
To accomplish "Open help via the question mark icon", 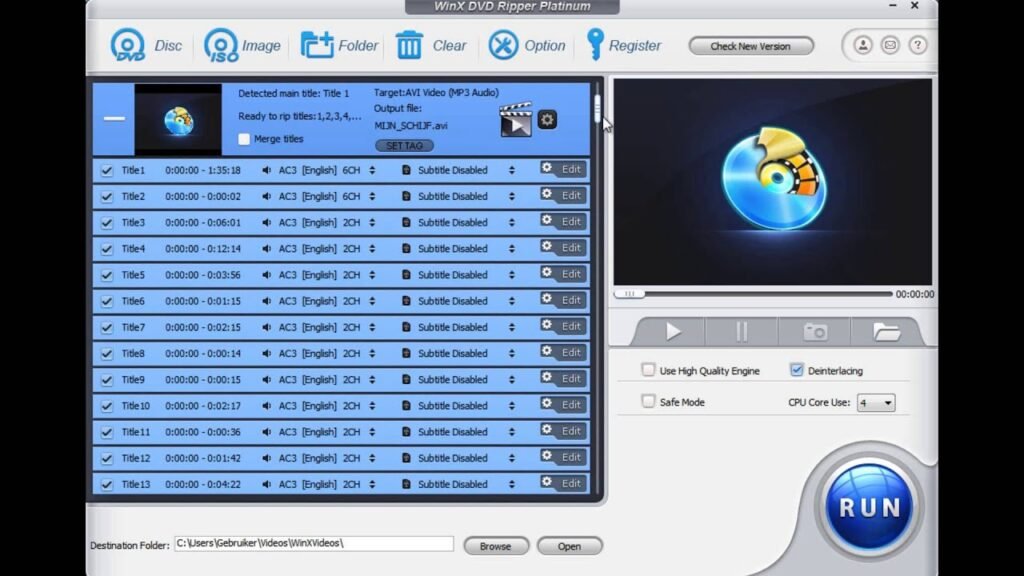I will (918, 45).
